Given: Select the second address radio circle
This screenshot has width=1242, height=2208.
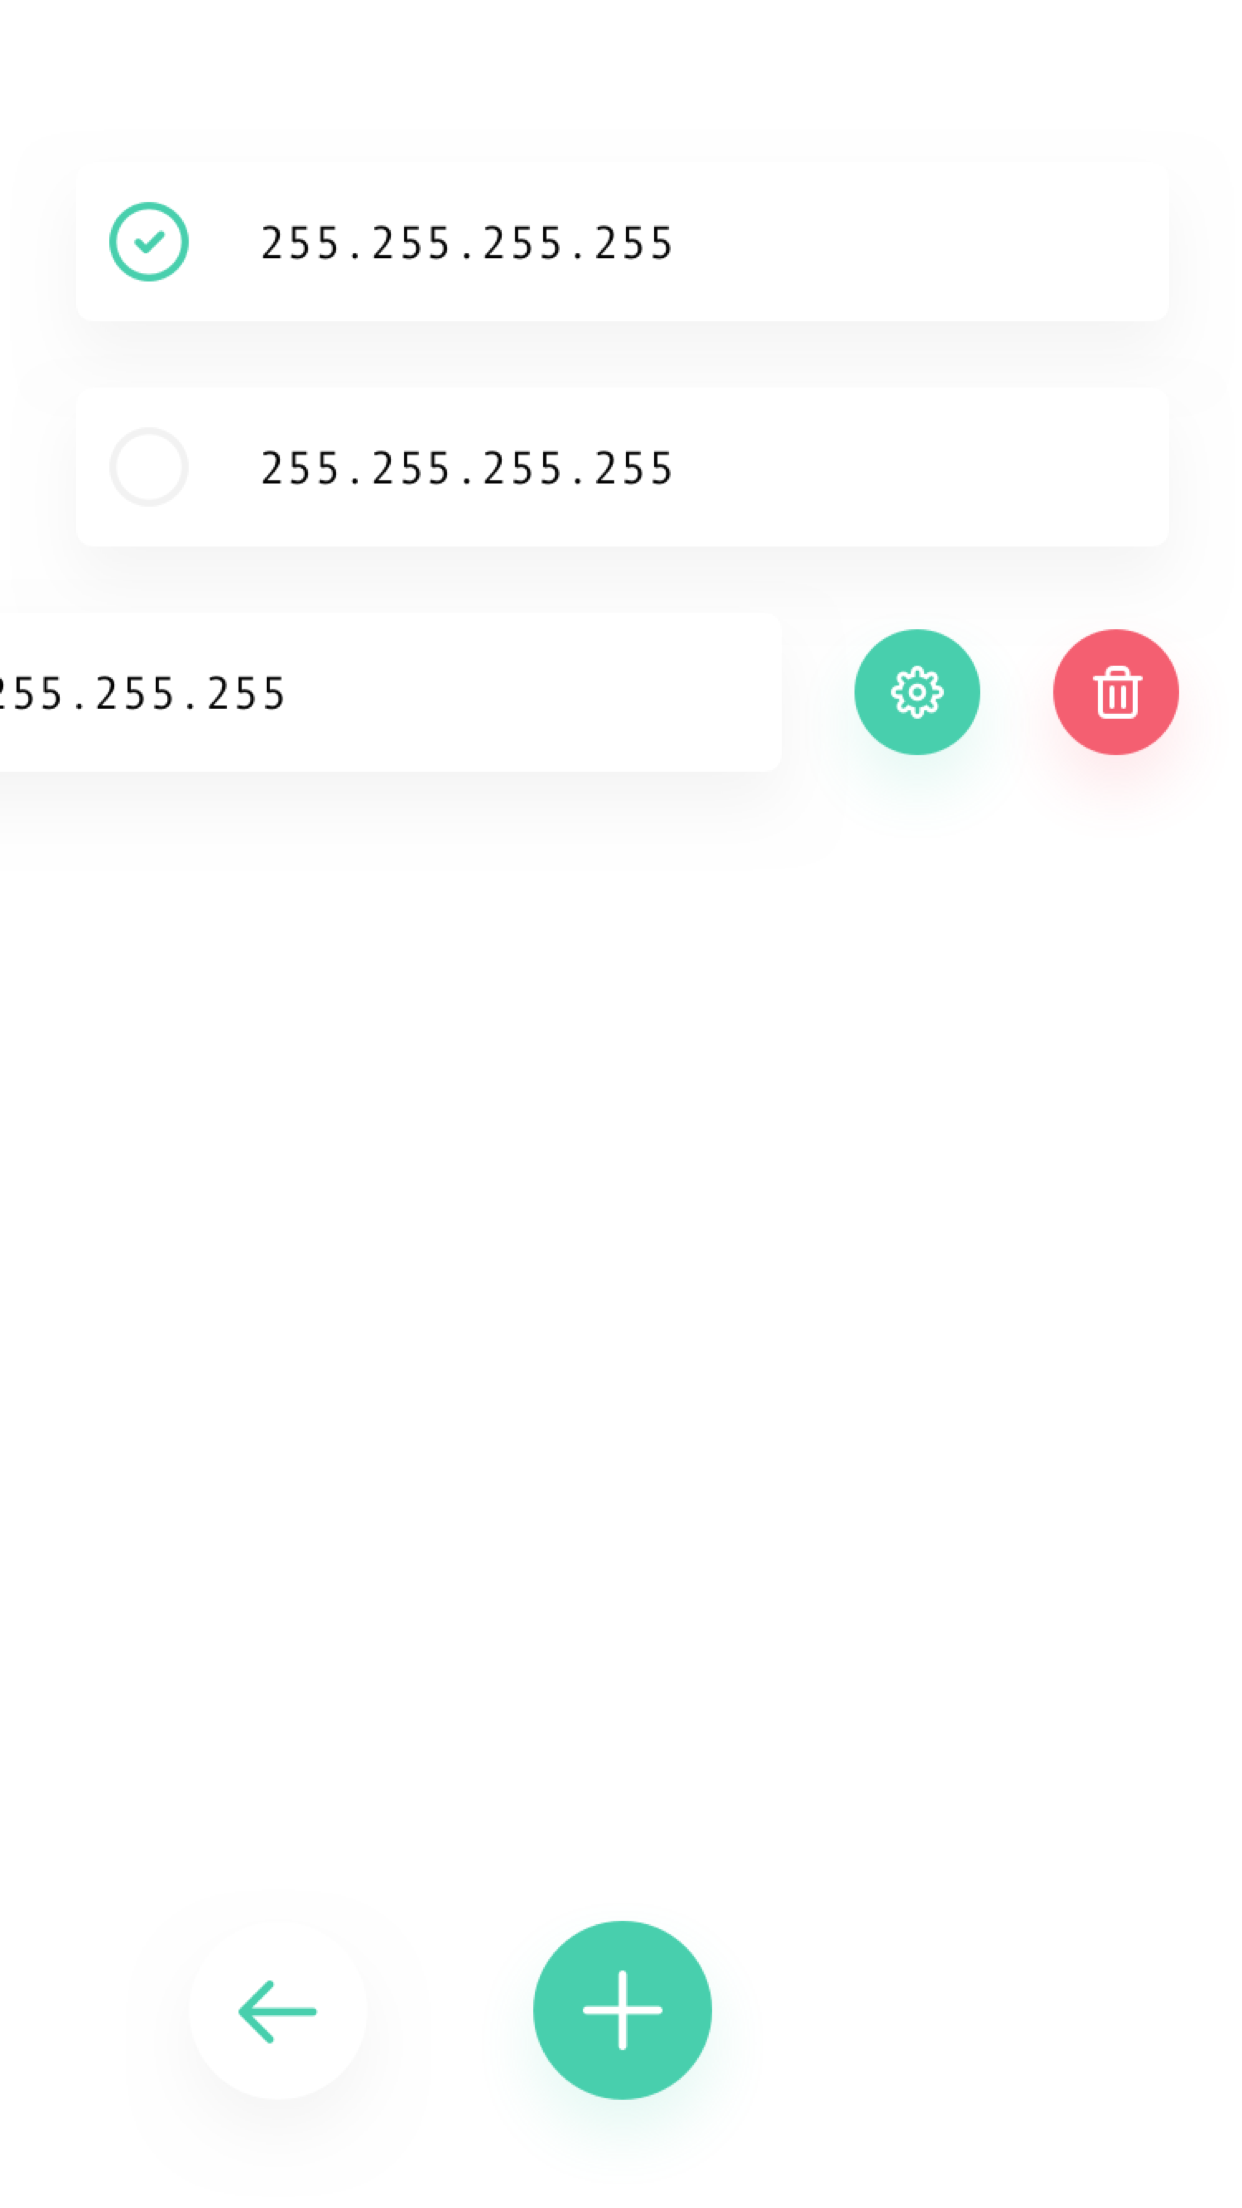Looking at the screenshot, I should pos(149,467).
